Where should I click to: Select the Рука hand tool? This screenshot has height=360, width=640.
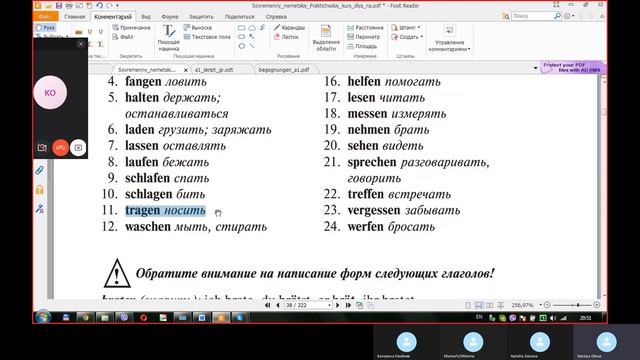46,28
